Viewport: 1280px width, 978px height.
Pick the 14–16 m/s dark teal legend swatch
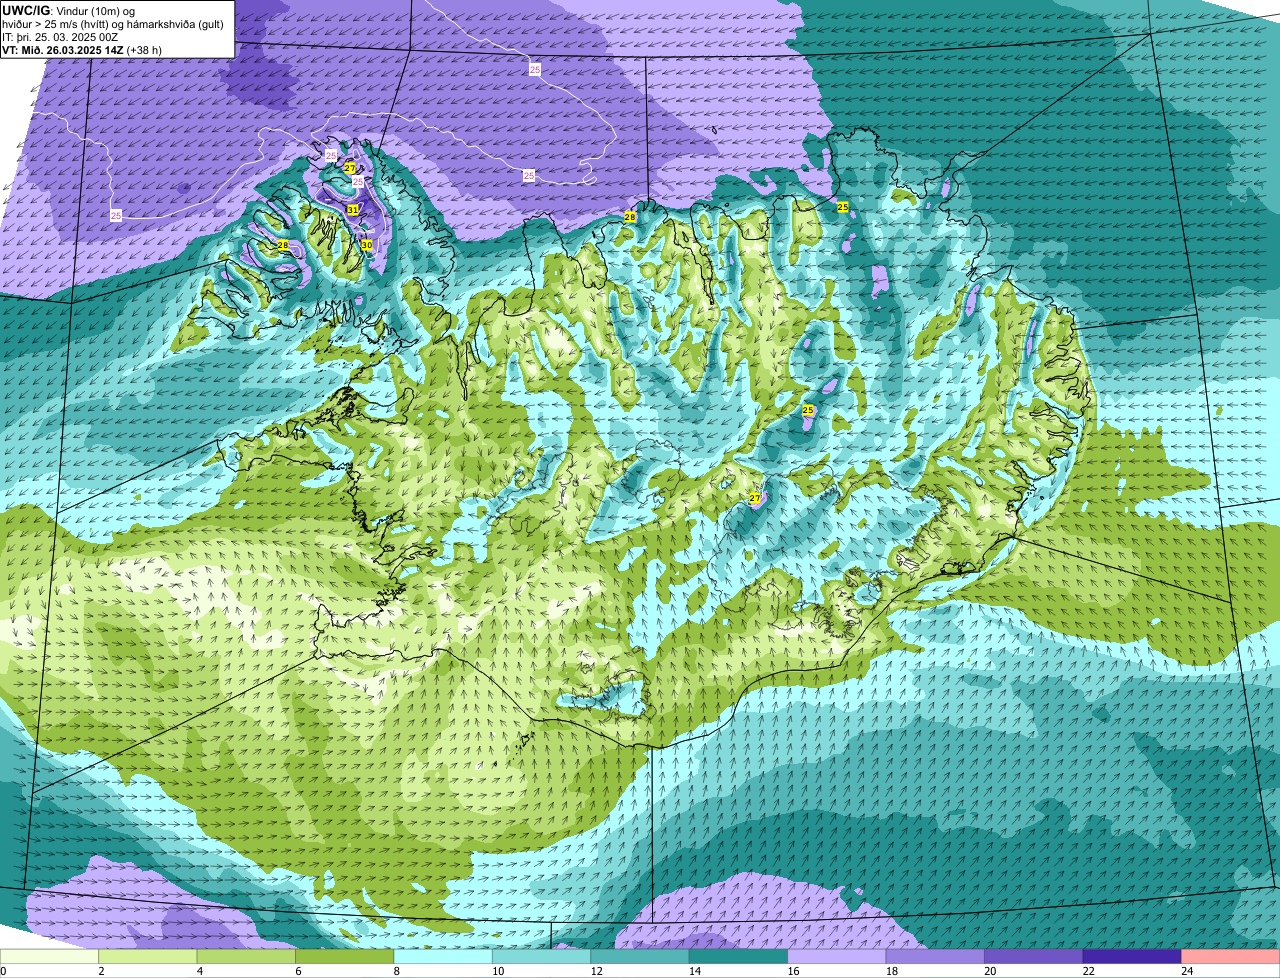tap(738, 956)
